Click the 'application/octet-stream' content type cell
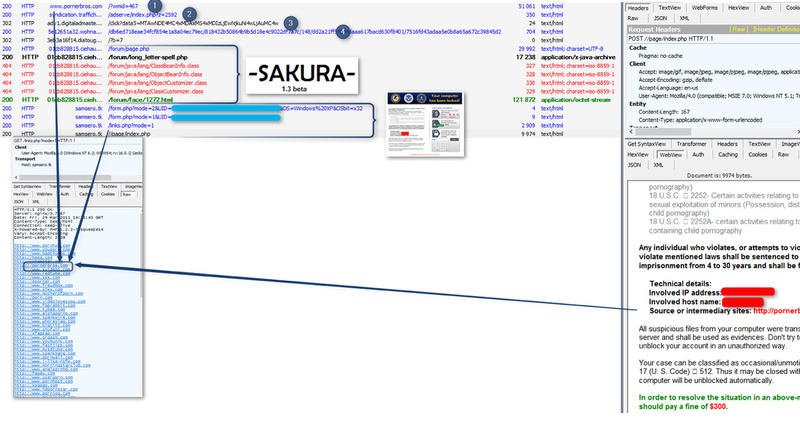Screen dimensions: 800x422 (576, 100)
